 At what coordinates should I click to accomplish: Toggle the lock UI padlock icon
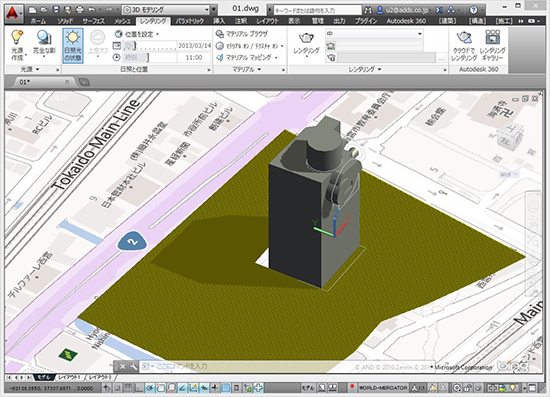coord(467,388)
